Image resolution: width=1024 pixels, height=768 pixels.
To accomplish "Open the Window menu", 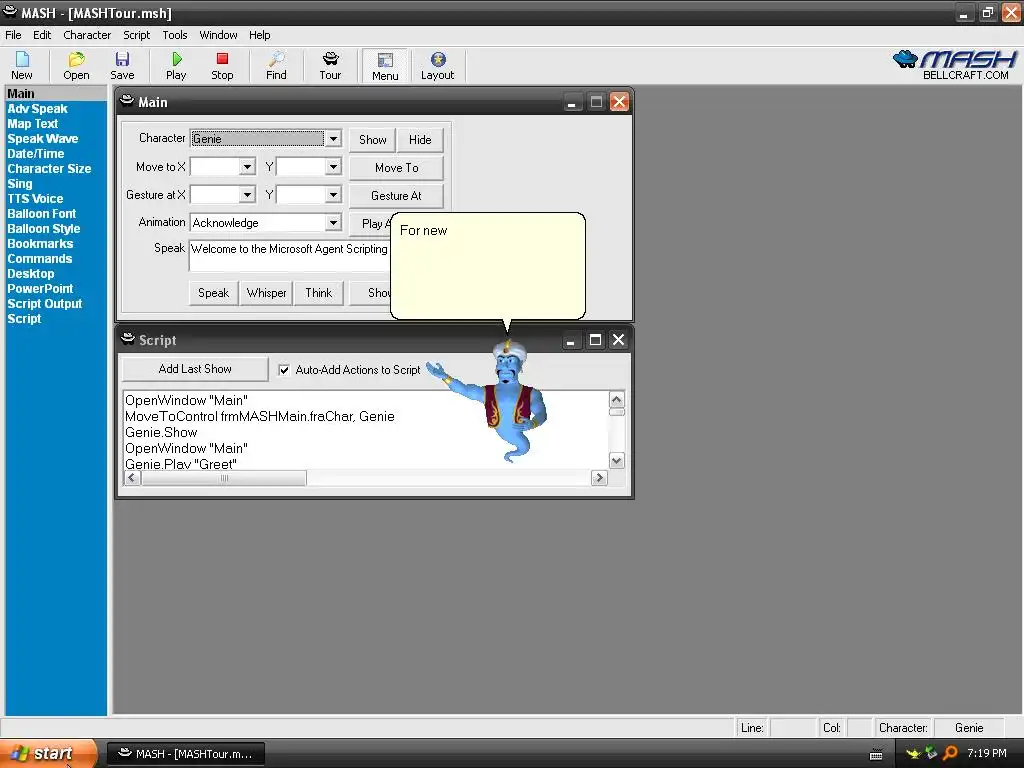I will (218, 35).
